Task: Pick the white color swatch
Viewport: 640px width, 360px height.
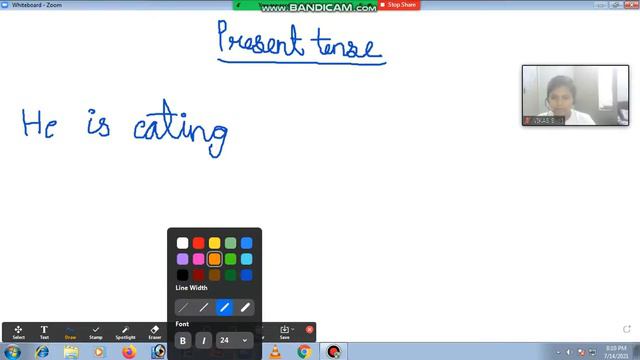Action: 182,243
